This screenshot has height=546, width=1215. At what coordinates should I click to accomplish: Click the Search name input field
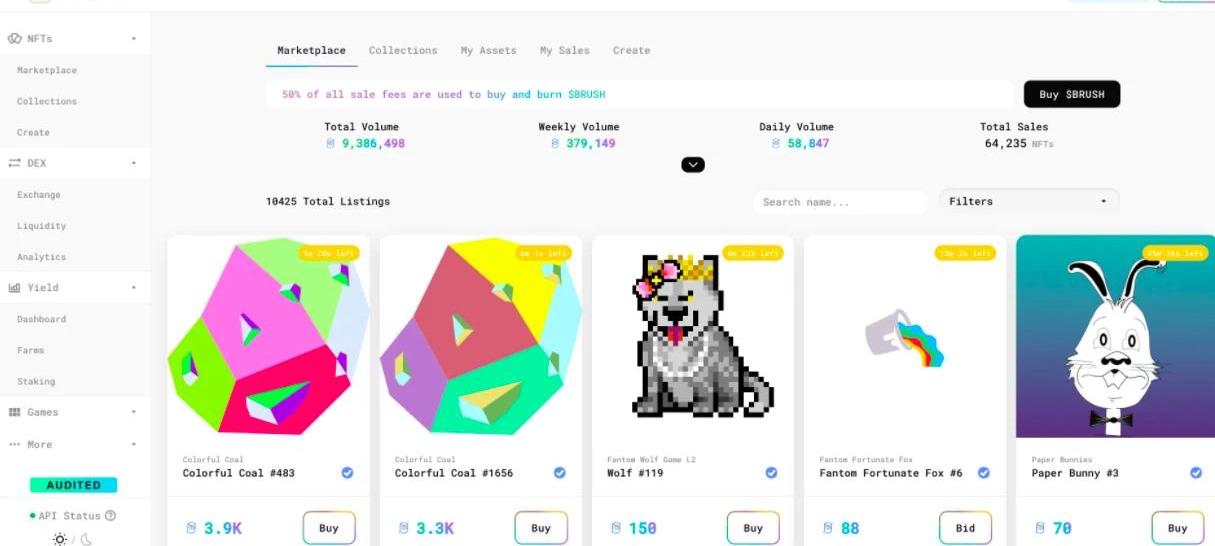(x=840, y=202)
